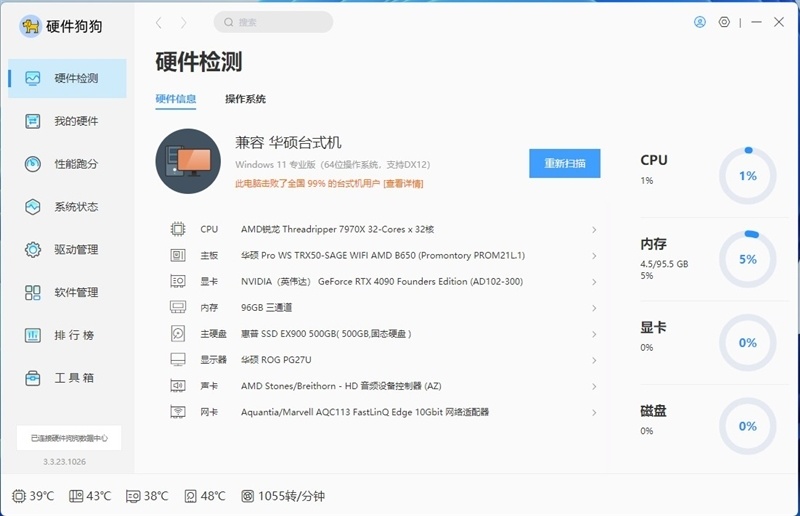Click the version number 3.3.23.1026
The height and width of the screenshot is (516, 800).
click(x=64, y=461)
